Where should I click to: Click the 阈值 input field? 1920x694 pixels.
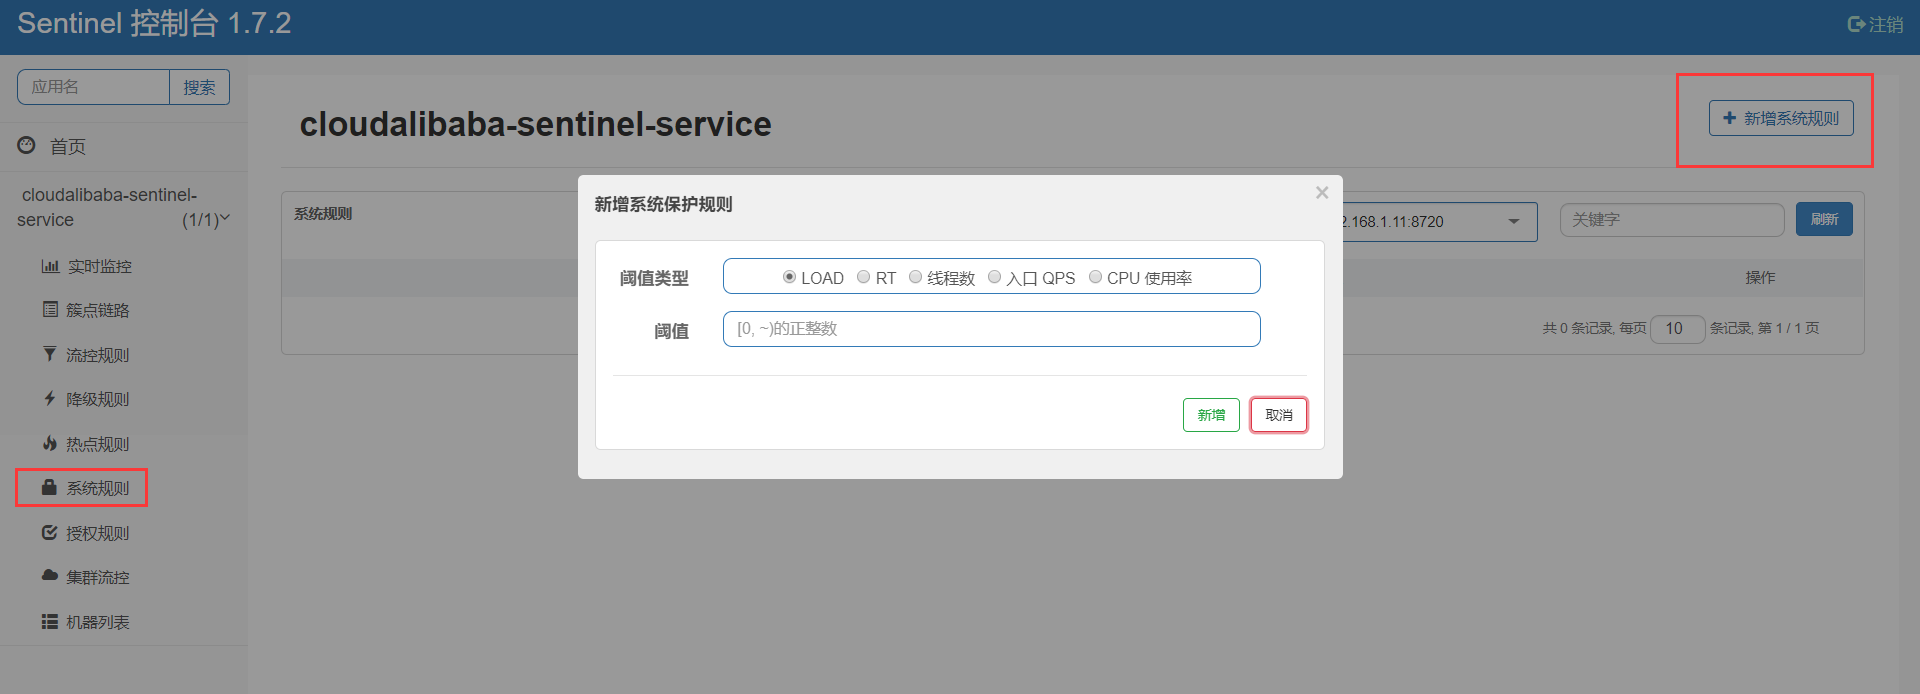[x=991, y=329]
